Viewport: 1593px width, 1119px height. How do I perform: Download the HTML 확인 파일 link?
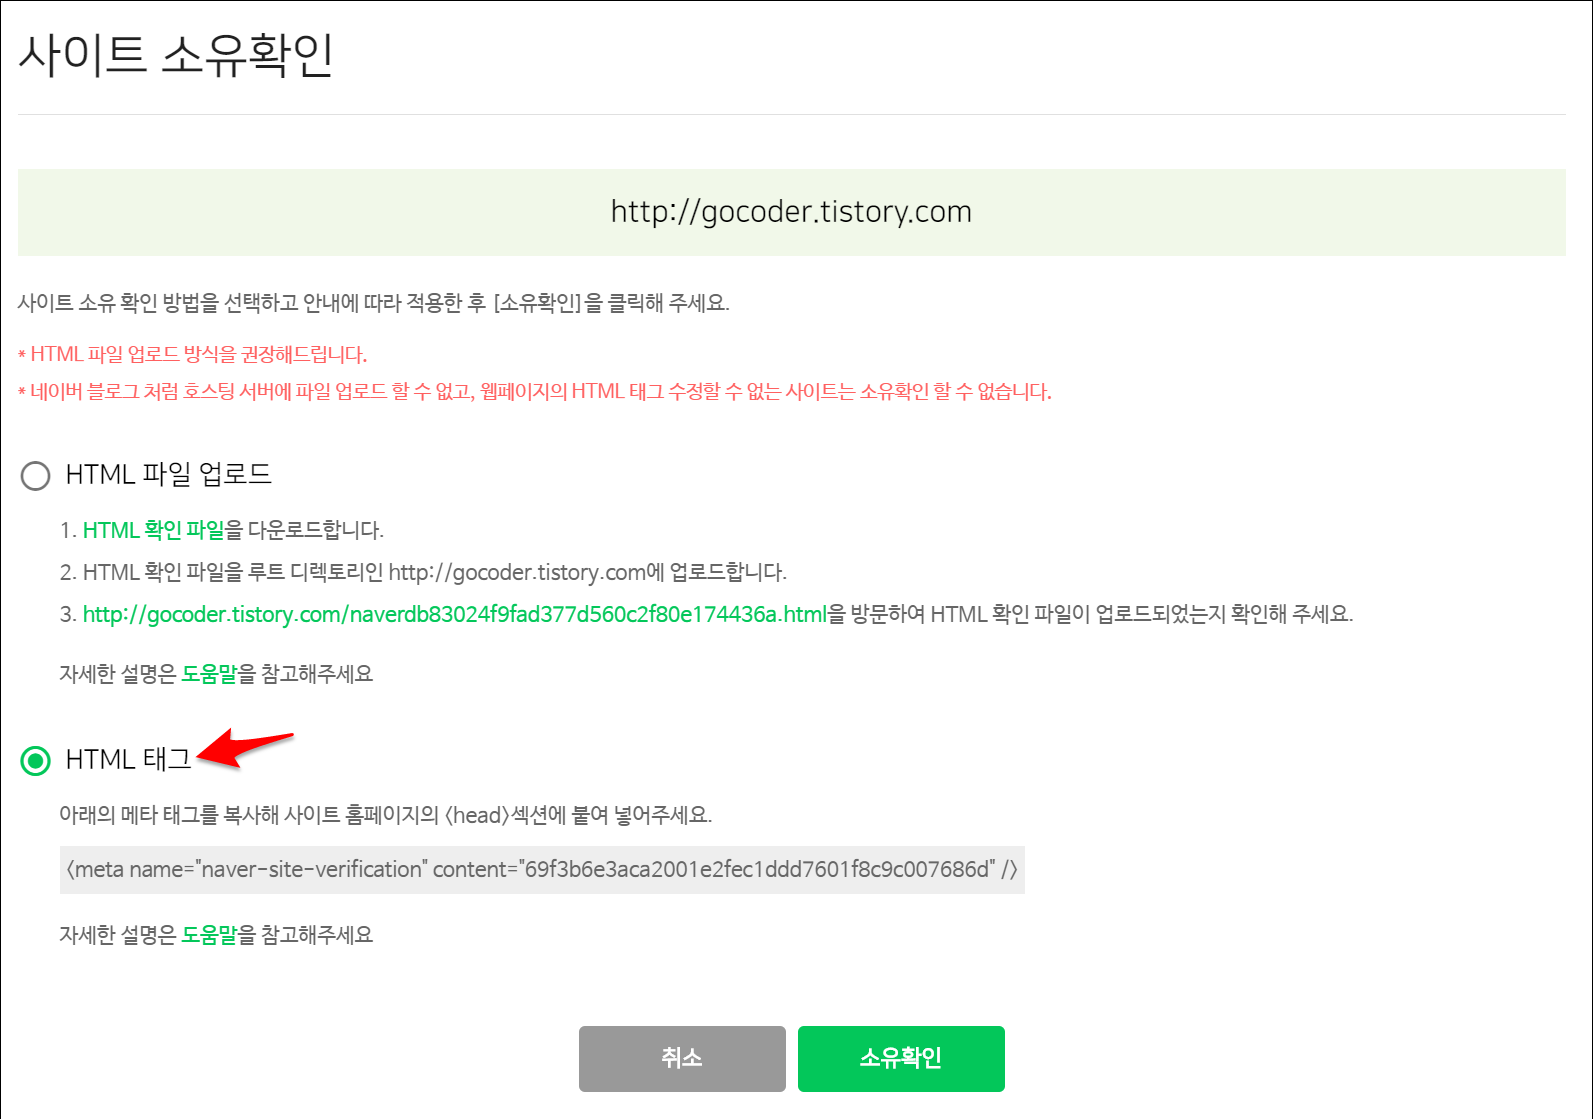pyautogui.click(x=153, y=530)
